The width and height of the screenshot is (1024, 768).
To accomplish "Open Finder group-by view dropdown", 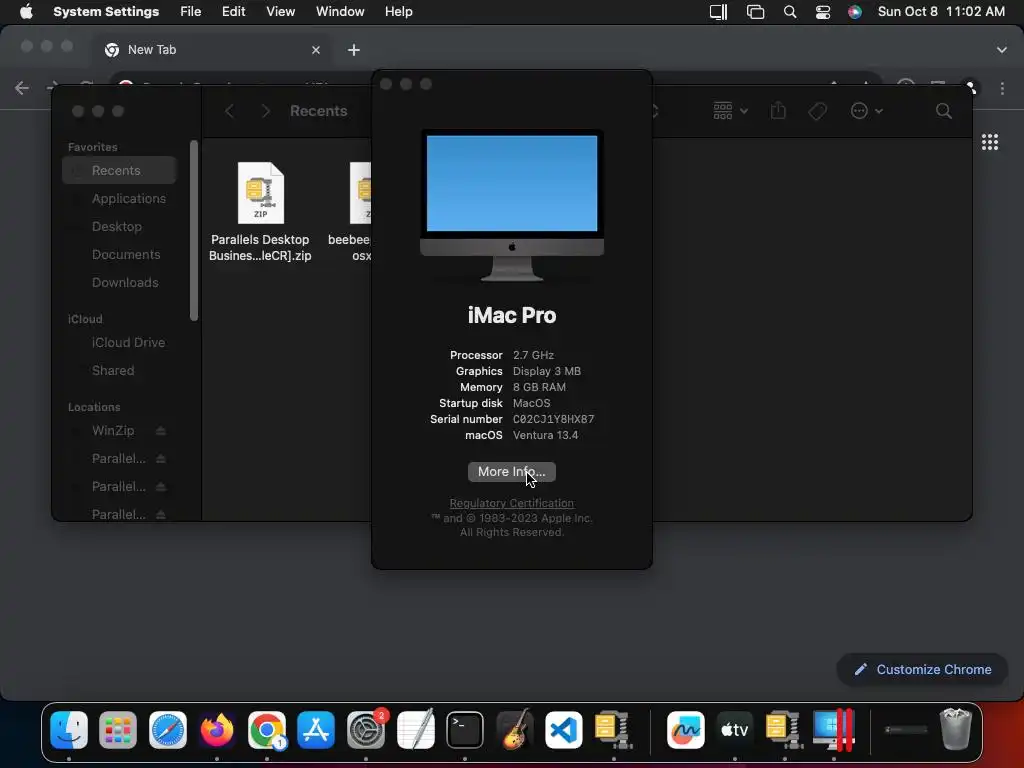I will [x=730, y=111].
